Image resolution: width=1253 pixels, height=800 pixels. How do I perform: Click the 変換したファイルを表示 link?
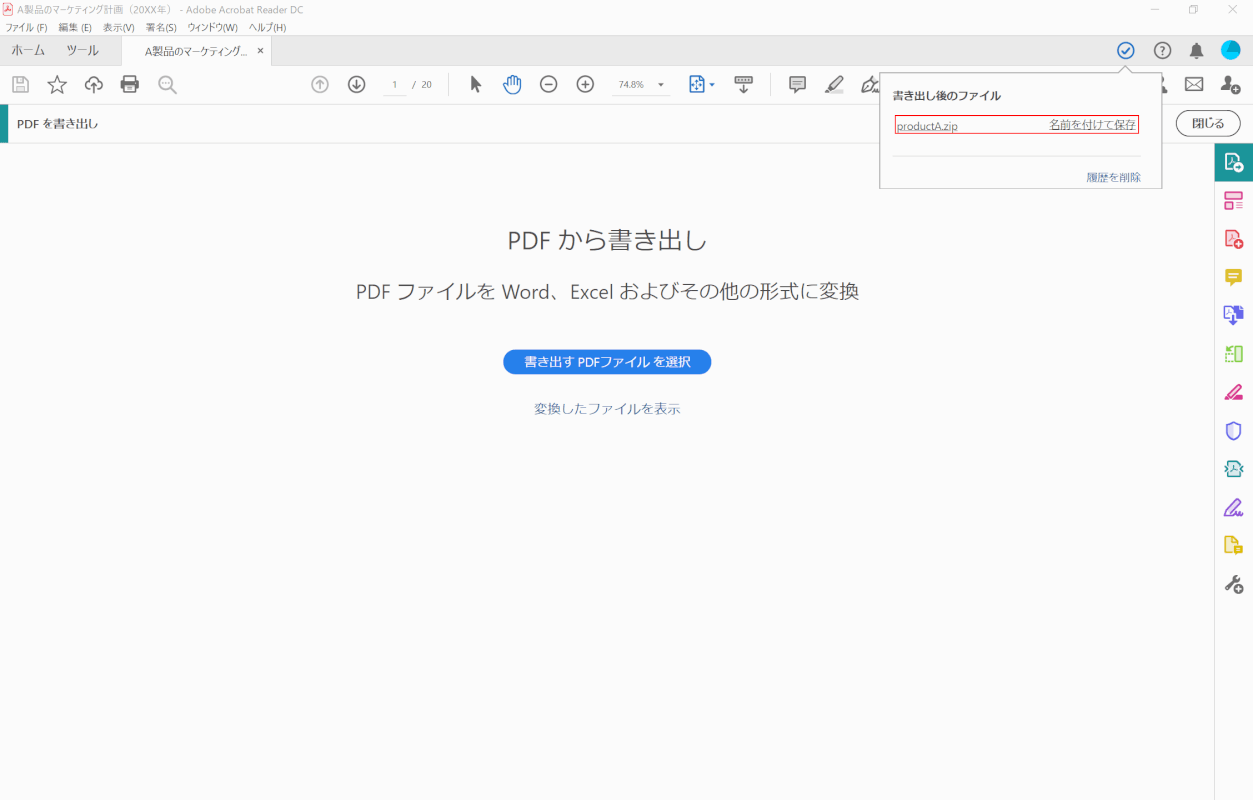(607, 409)
